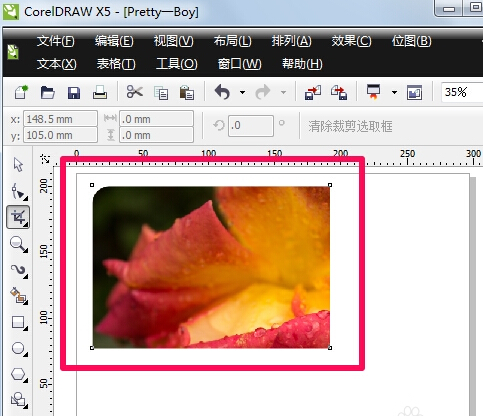The image size is (483, 416).
Task: Expand the Undo history dropdown arrow
Action: click(x=242, y=92)
